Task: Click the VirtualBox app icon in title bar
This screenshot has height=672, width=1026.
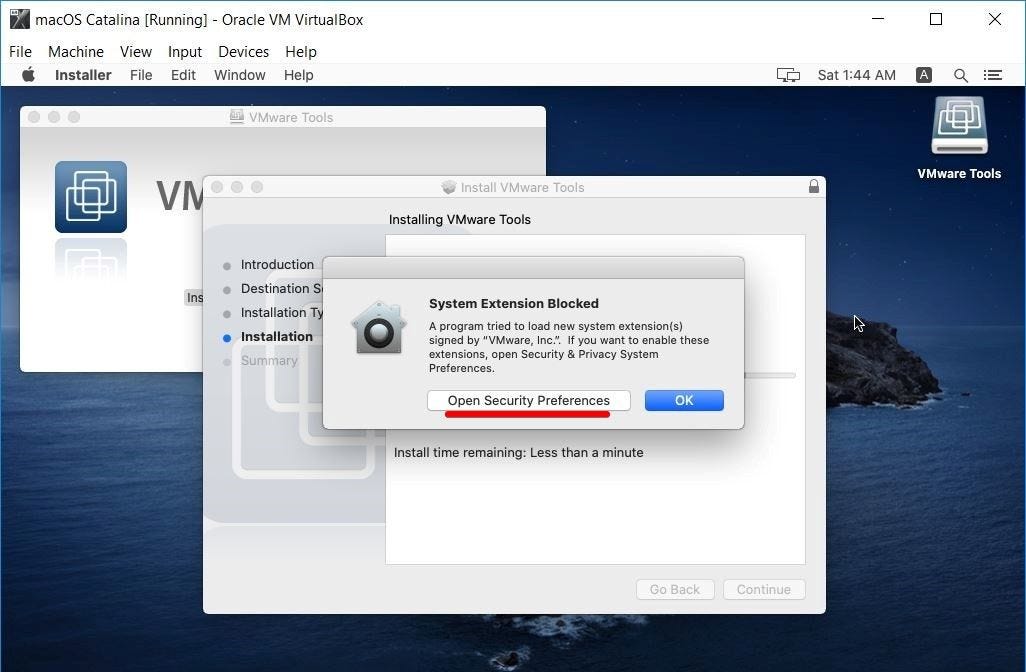Action: [20, 20]
